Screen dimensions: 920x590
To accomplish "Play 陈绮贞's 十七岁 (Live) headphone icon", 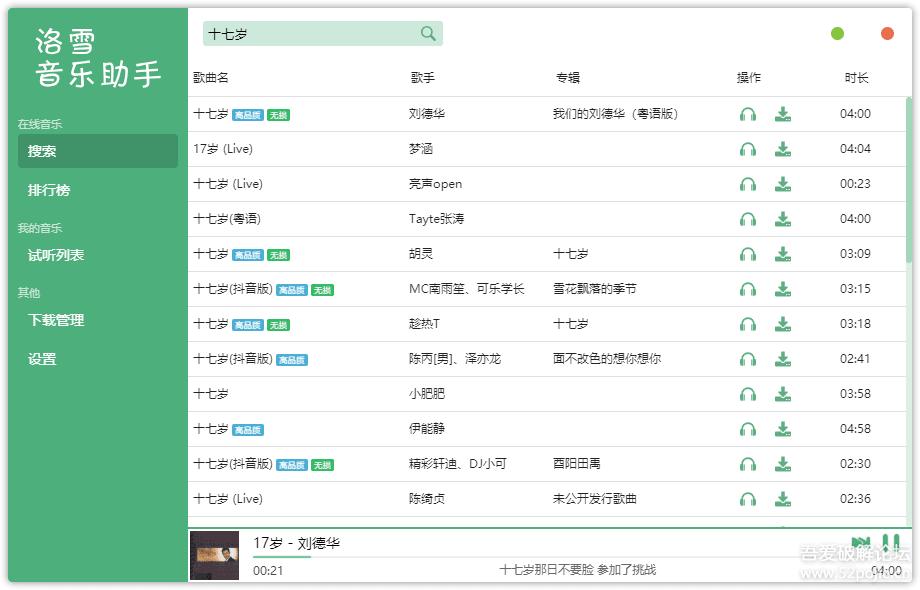I will [x=747, y=499].
